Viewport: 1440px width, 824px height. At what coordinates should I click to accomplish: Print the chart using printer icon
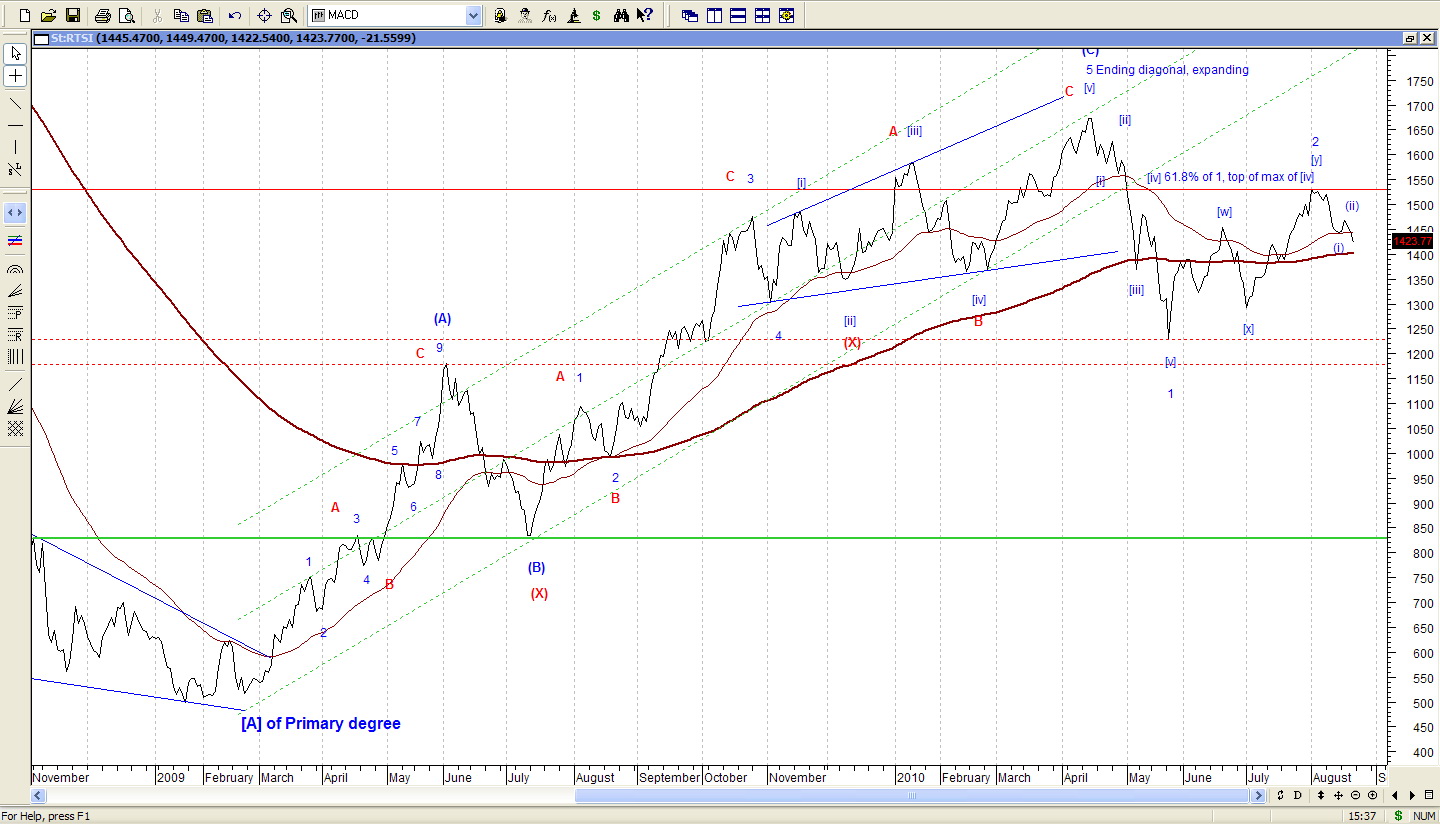coord(102,15)
